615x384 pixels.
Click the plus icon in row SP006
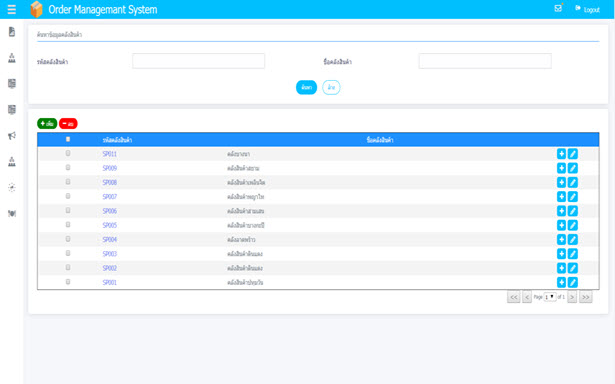561,211
